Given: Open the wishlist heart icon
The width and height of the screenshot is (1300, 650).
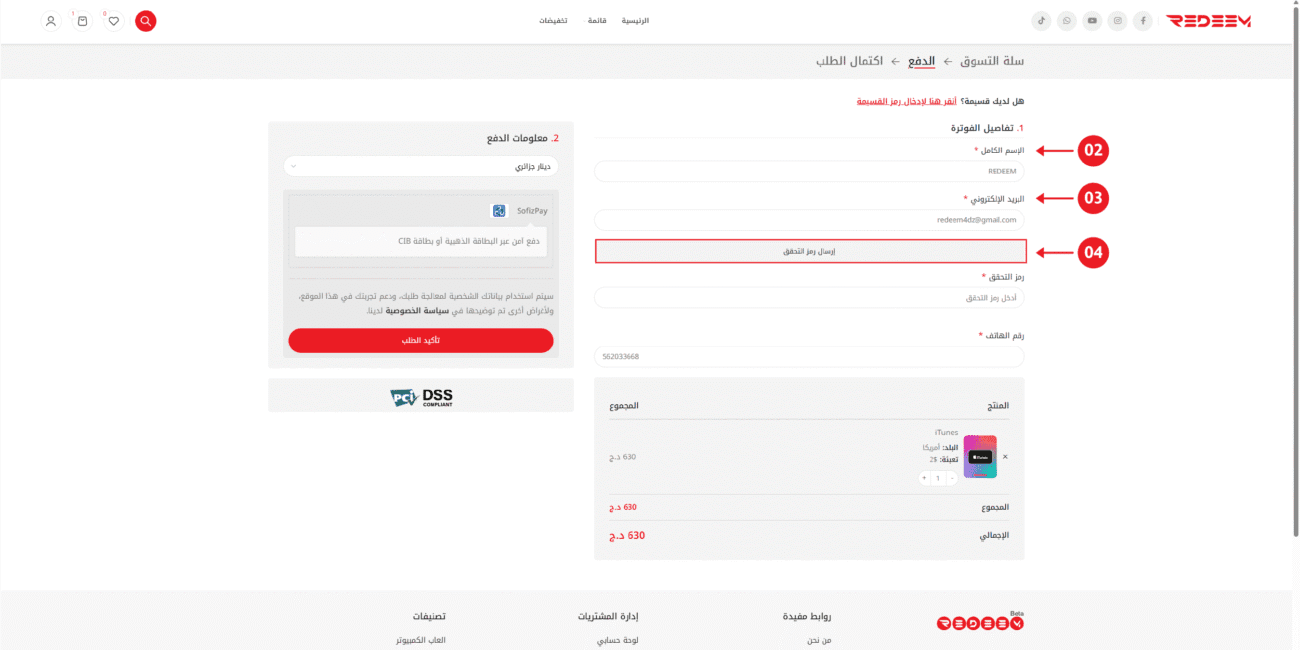Looking at the screenshot, I should click(114, 20).
